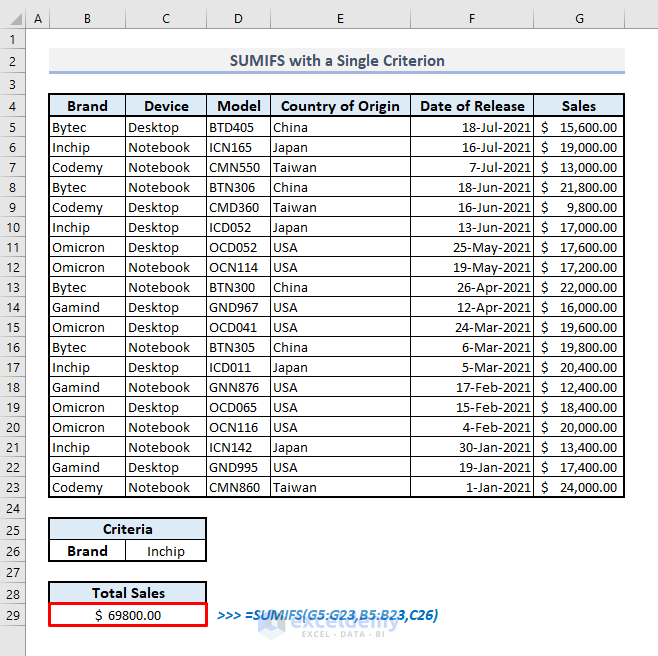Select column B header
The height and width of the screenshot is (656, 658).
pyautogui.click(x=87, y=19)
